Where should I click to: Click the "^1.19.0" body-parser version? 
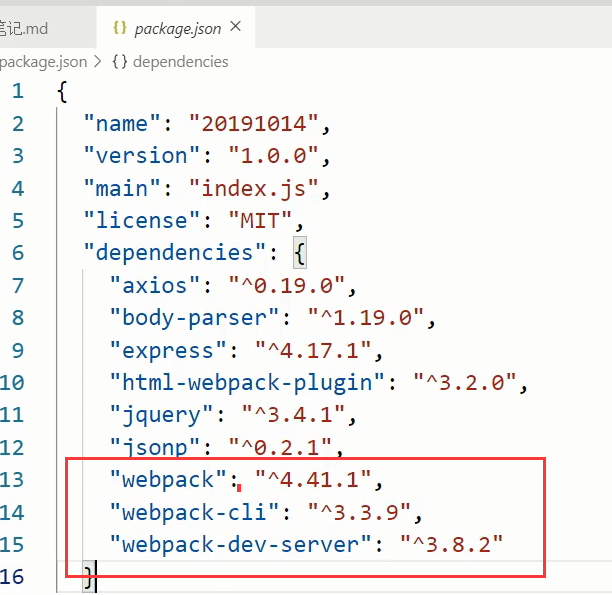pos(366,317)
